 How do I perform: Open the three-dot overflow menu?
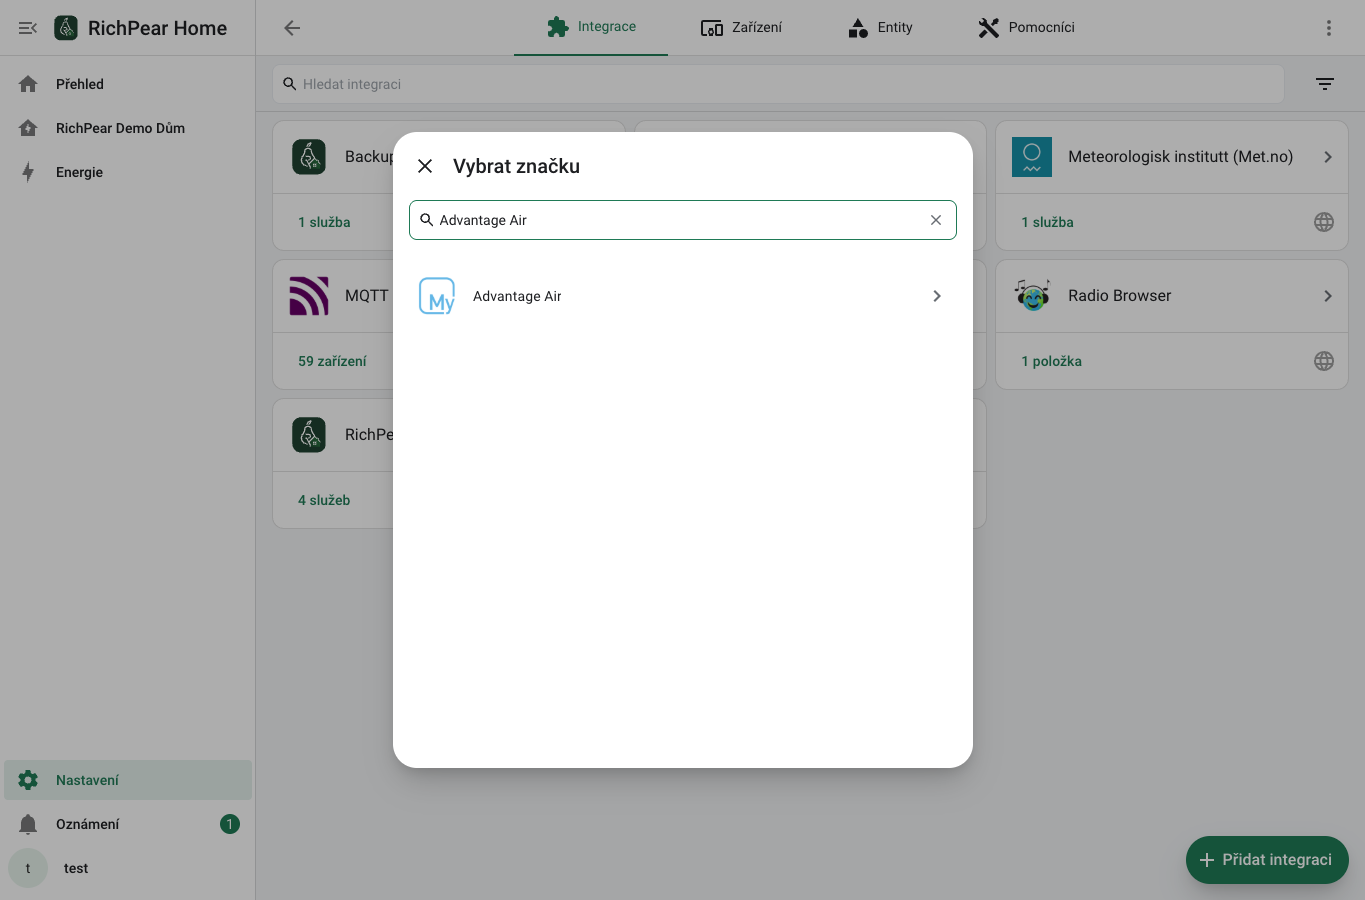[x=1329, y=28]
